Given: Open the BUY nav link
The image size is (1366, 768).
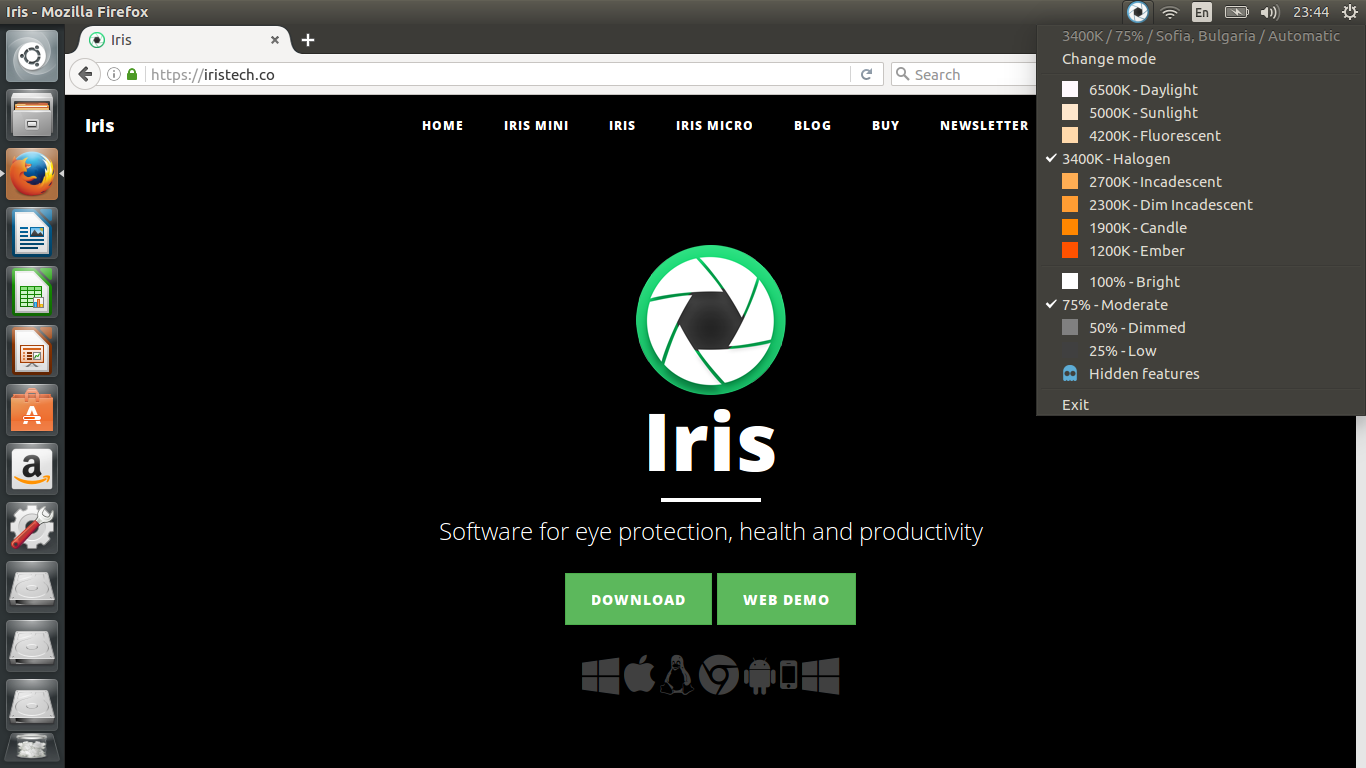Looking at the screenshot, I should click(886, 126).
